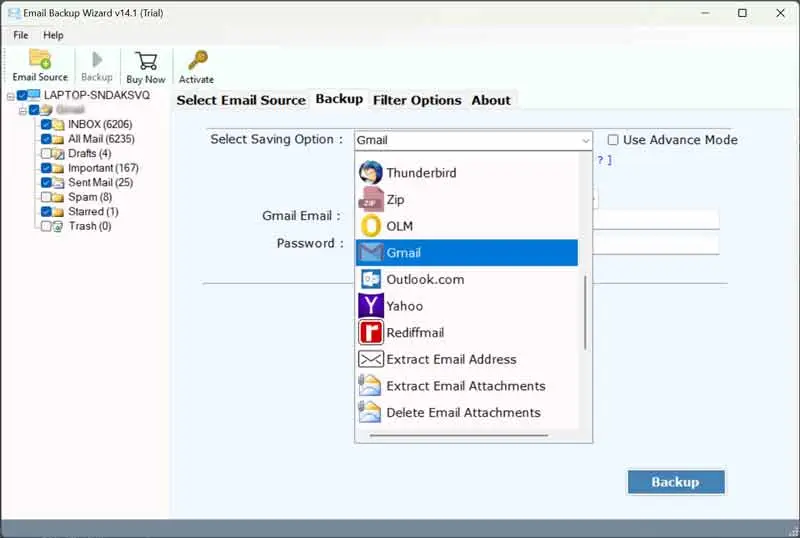Select Outlook.com as saving option
Screen dimensions: 800x538
click(x=426, y=280)
